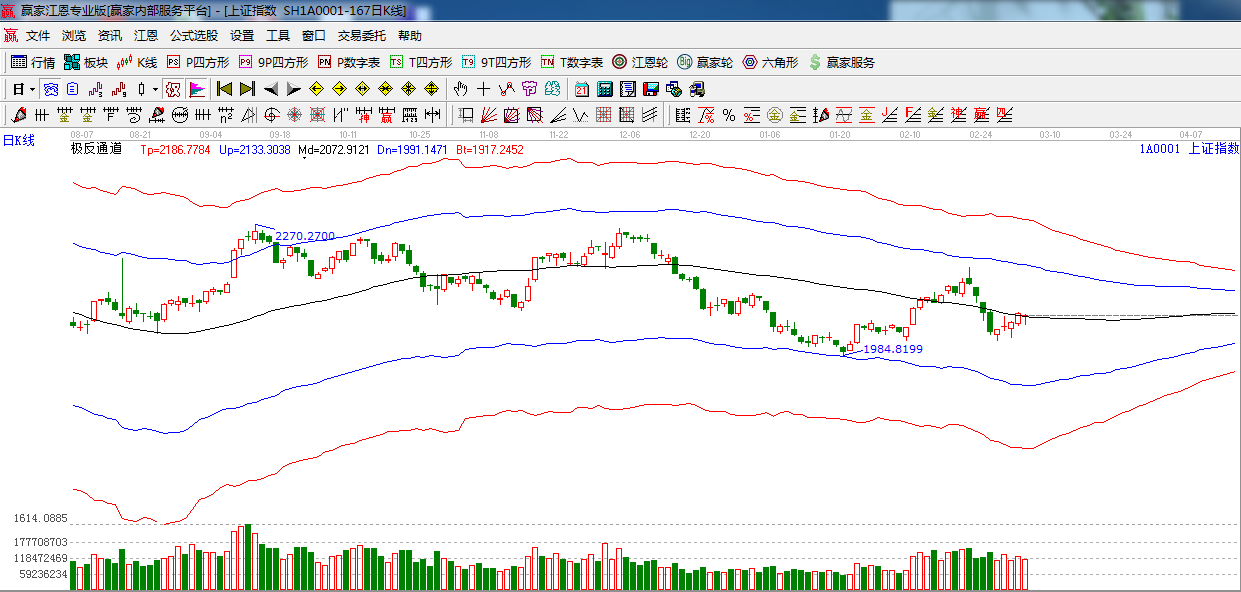Click the hand pan tool icon

pos(461,89)
